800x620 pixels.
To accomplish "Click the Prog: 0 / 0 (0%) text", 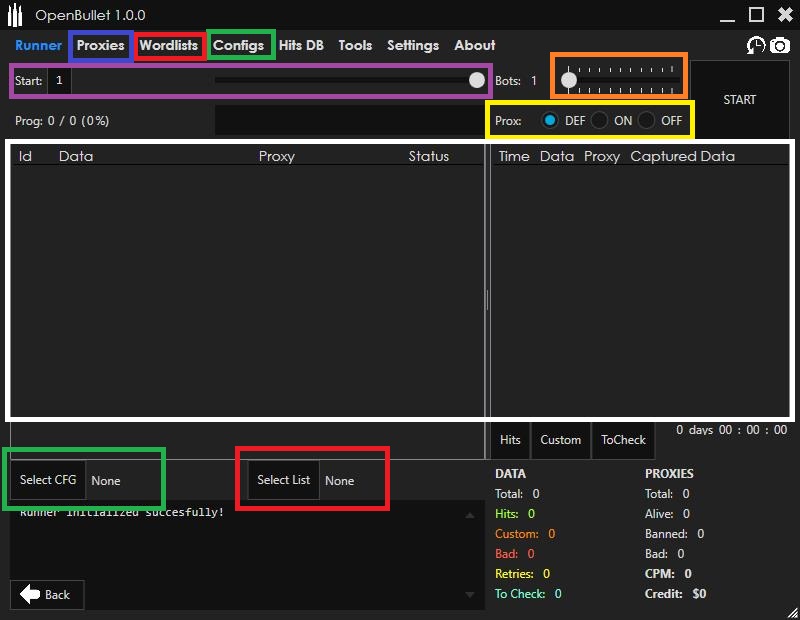I will pyautogui.click(x=62, y=121).
